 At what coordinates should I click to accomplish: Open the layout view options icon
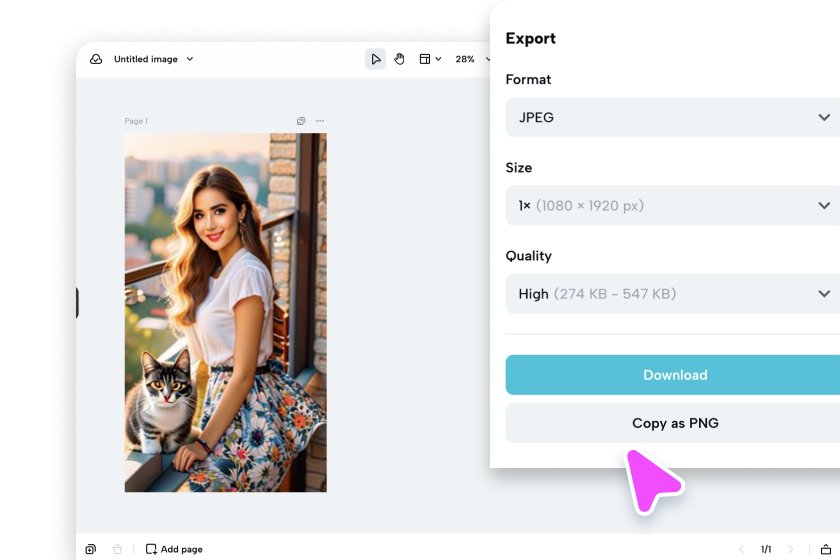pyautogui.click(x=425, y=59)
